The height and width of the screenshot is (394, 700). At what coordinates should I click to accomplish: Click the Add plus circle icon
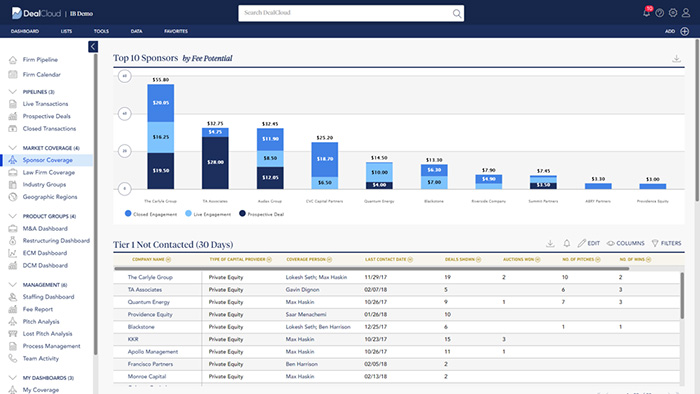(x=684, y=31)
